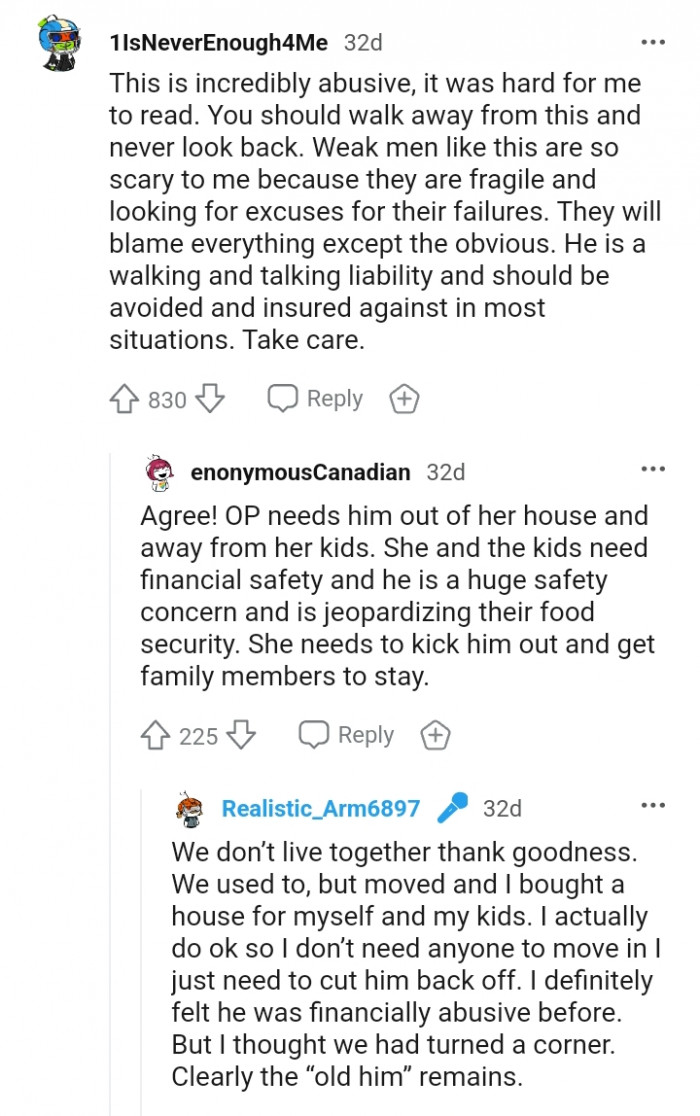Open the options menu on enonymousCanadian's comment
Image resolution: width=700 pixels, height=1116 pixels.
pyautogui.click(x=653, y=468)
